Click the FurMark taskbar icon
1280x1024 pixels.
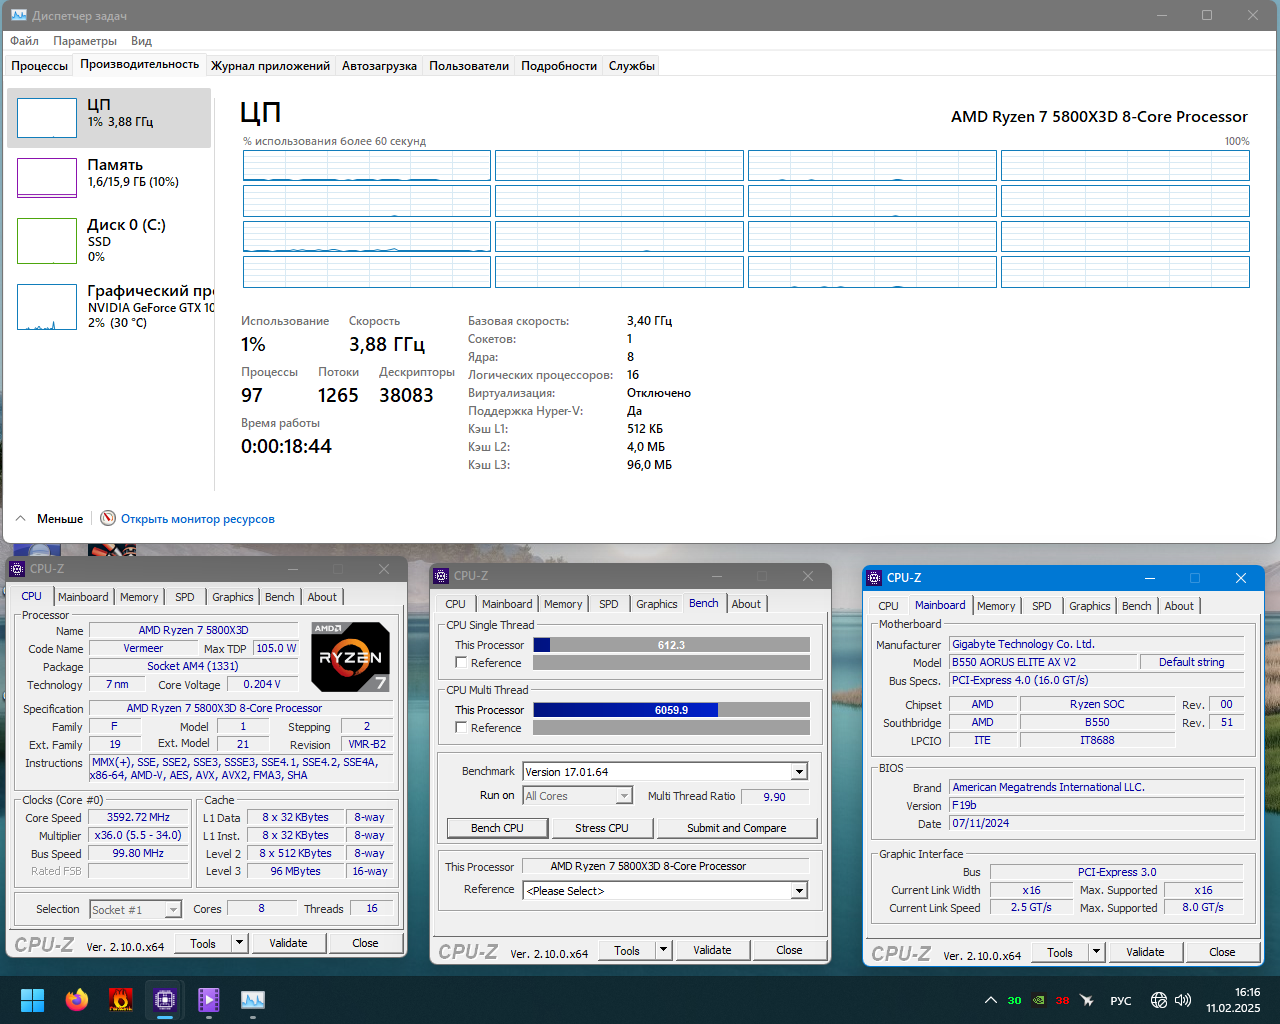(120, 999)
